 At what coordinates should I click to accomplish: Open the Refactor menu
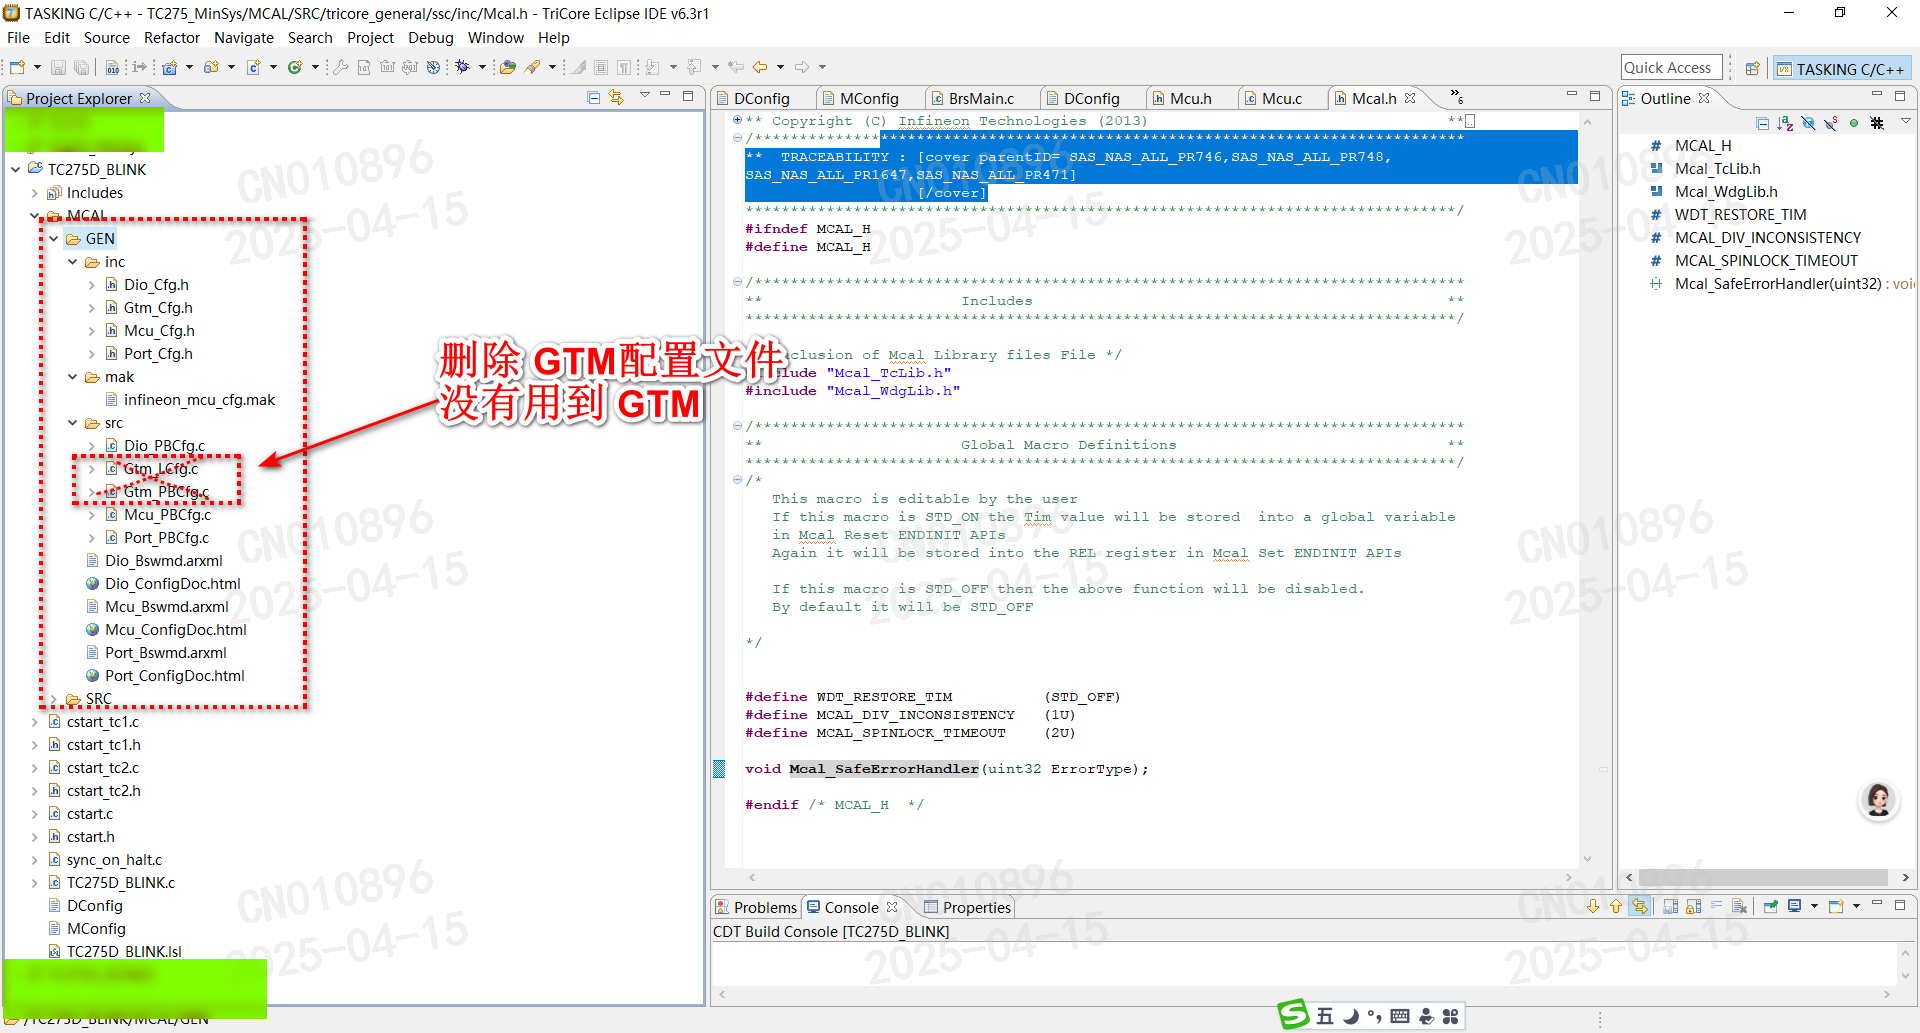(x=172, y=37)
